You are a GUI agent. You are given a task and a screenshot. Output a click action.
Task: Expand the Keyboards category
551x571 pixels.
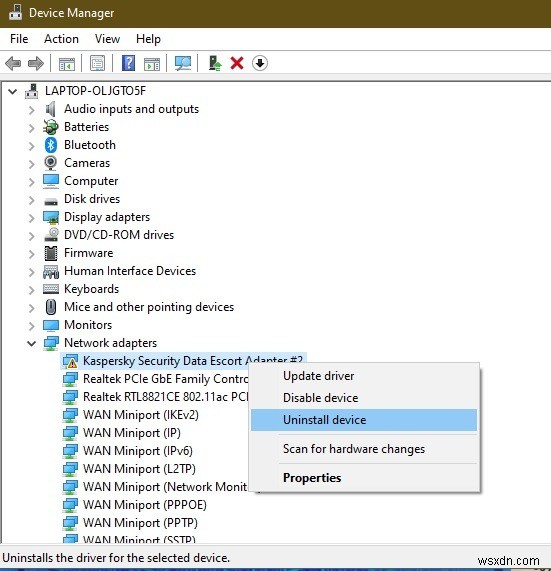coord(32,290)
